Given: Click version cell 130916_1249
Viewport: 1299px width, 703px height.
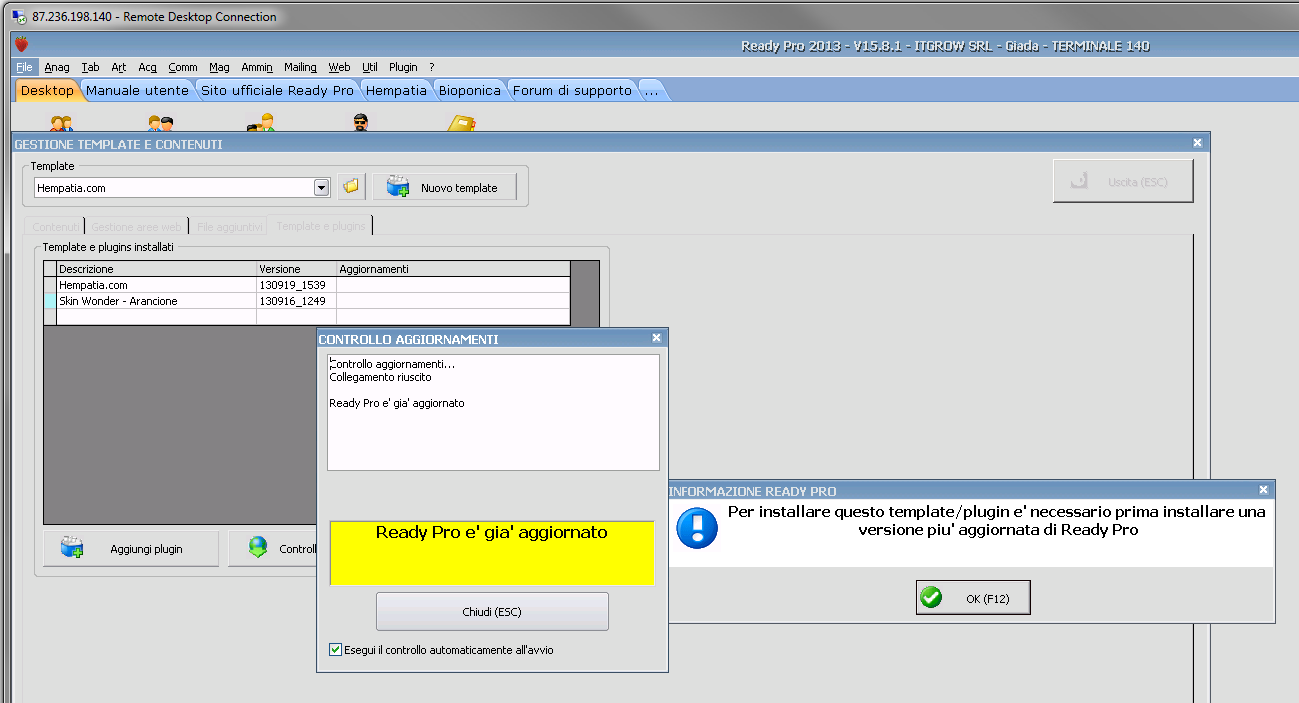Looking at the screenshot, I should [x=296, y=301].
